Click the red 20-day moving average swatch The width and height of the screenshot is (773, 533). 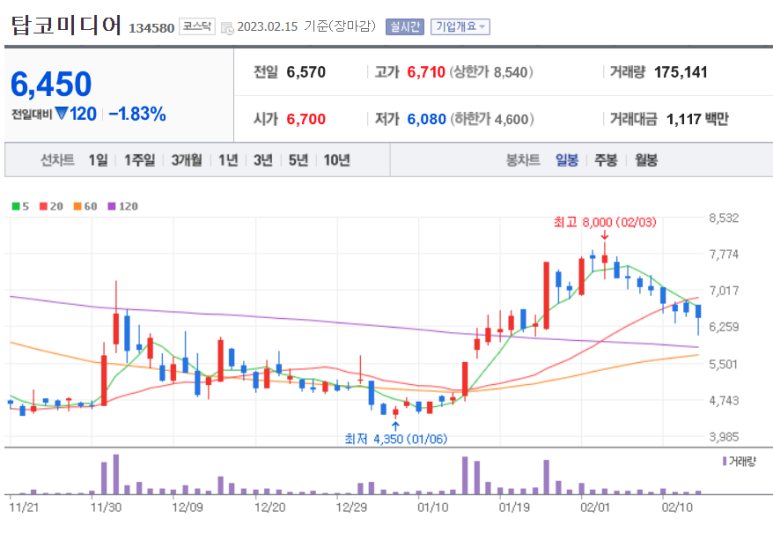pyautogui.click(x=43, y=206)
